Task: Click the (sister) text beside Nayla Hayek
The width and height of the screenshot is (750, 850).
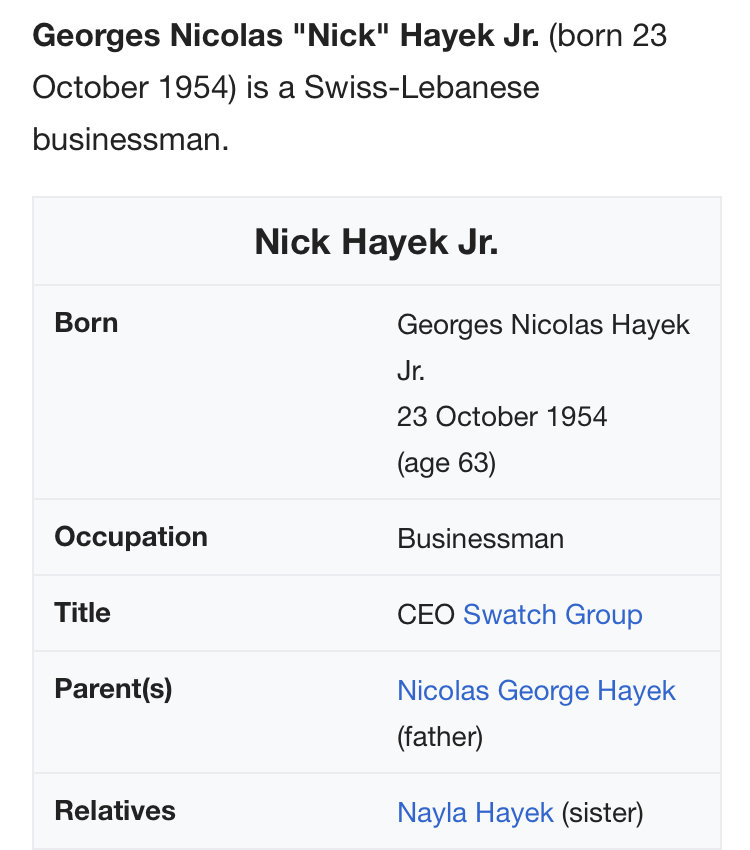Action: [603, 813]
